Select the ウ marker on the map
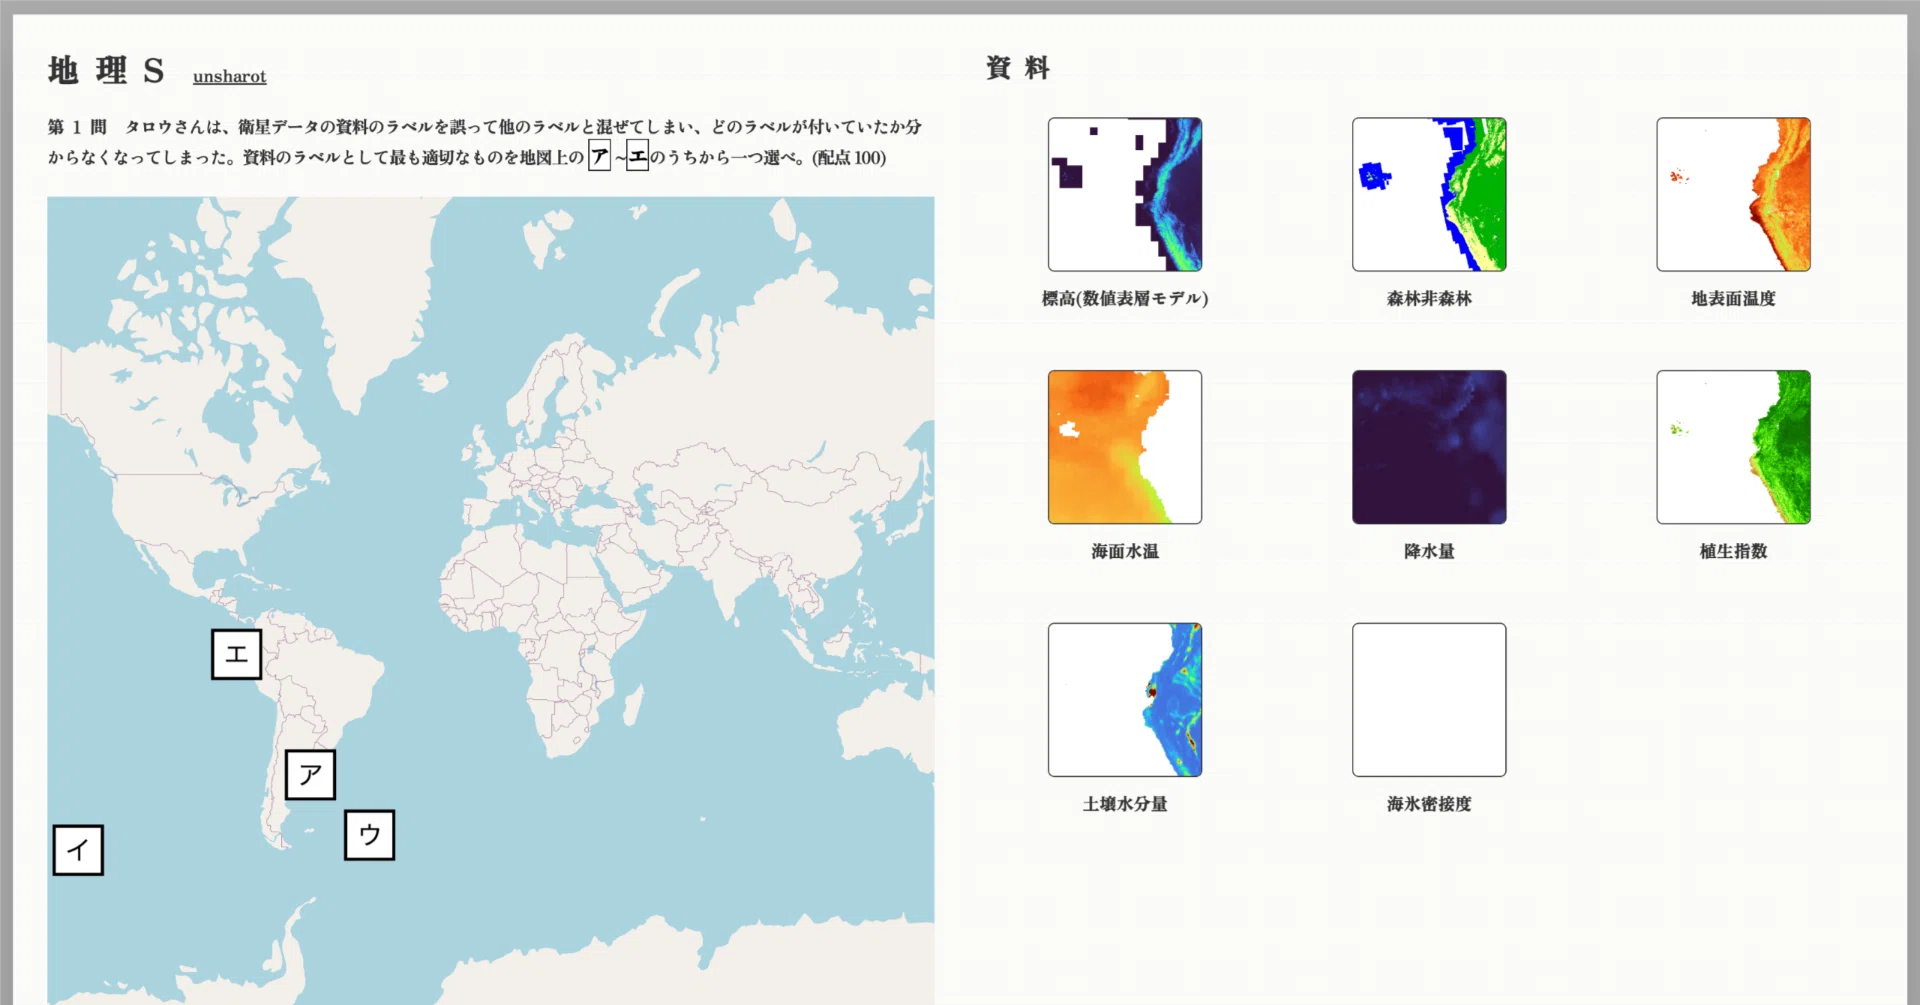 click(x=370, y=835)
